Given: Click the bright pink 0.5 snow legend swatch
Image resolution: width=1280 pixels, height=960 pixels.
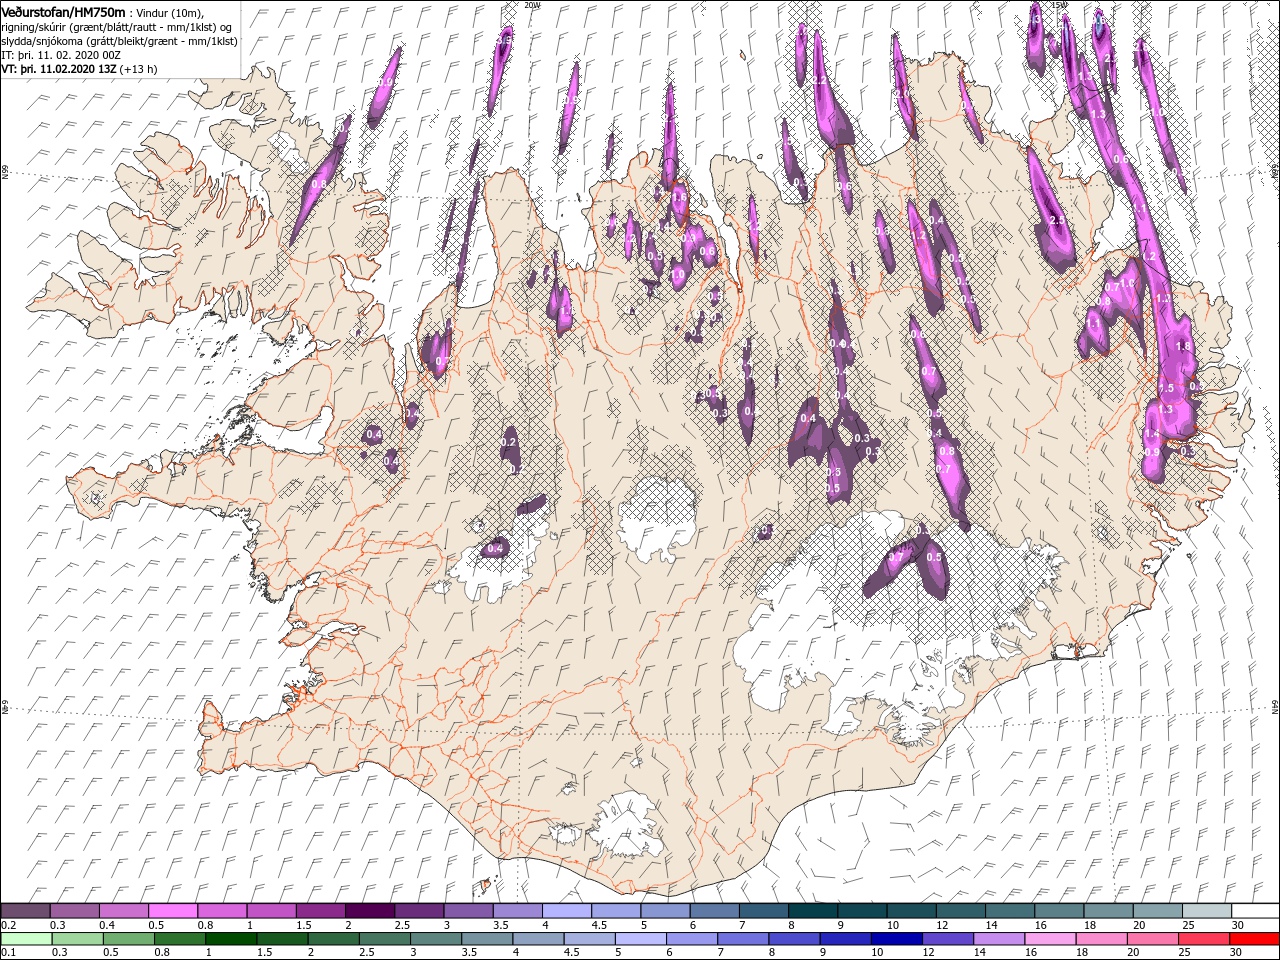Looking at the screenshot, I should pos(172,912).
